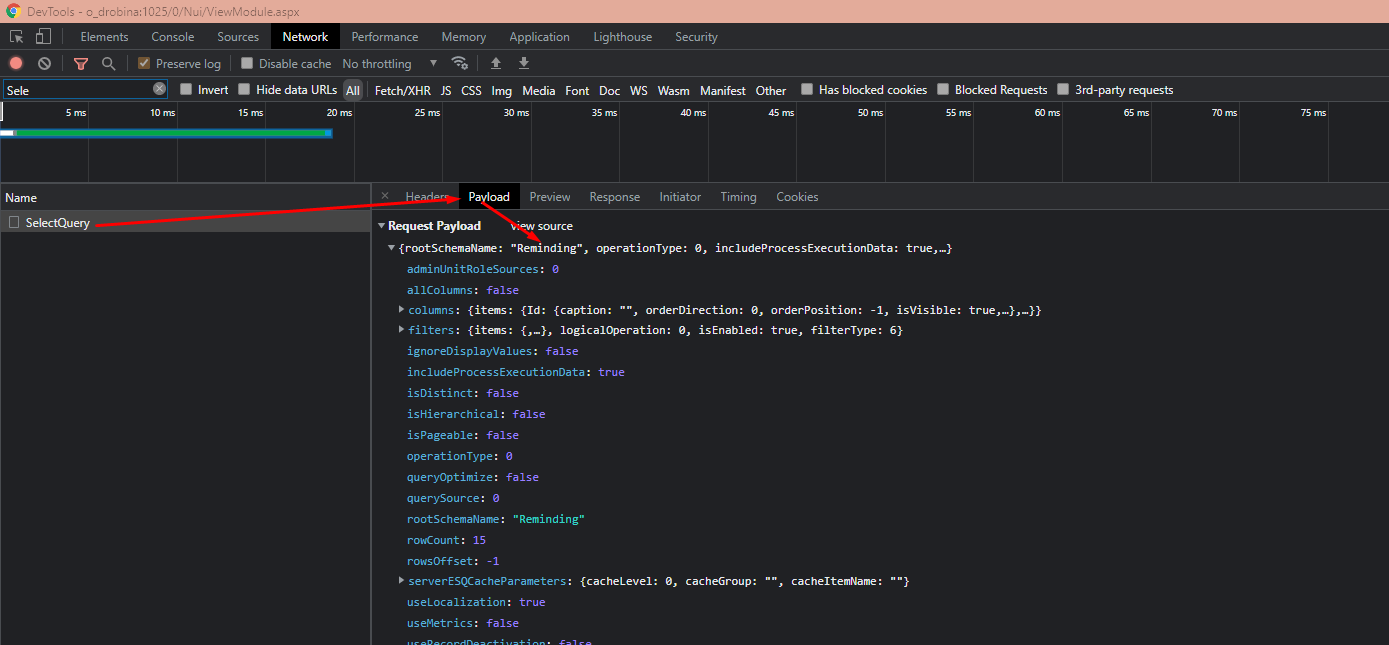Expand serverESQCacheParameters object
The width and height of the screenshot is (1389, 645).
402,580
